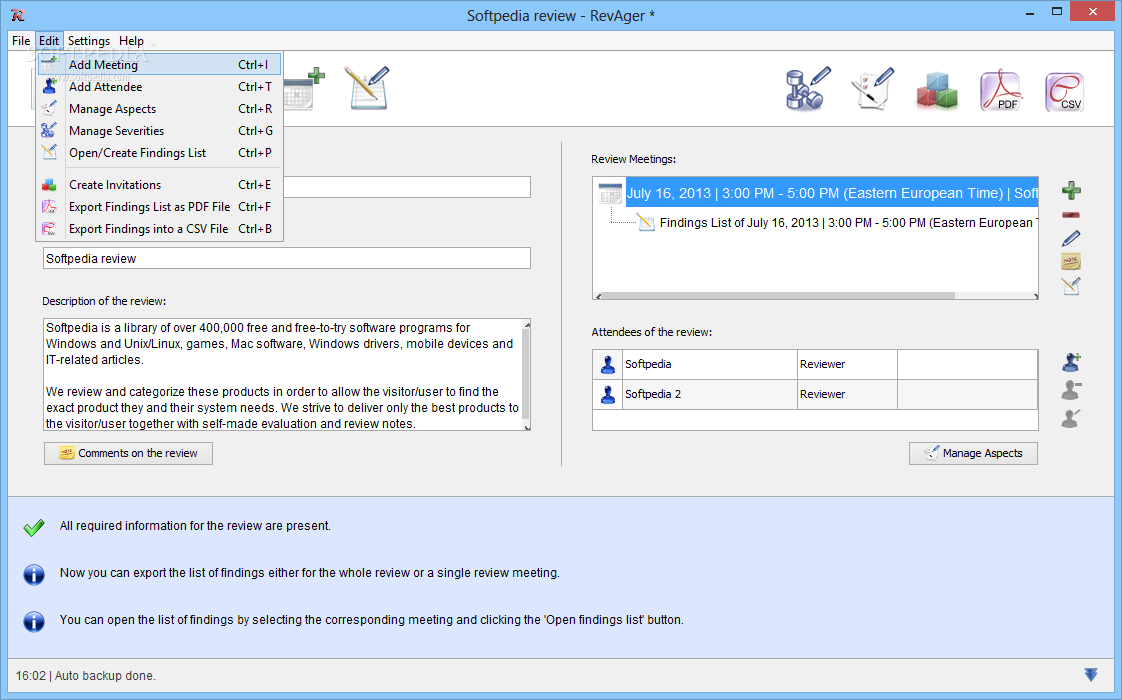
Task: Open Manage Severities dumbbell toolbar icon
Action: click(x=809, y=89)
